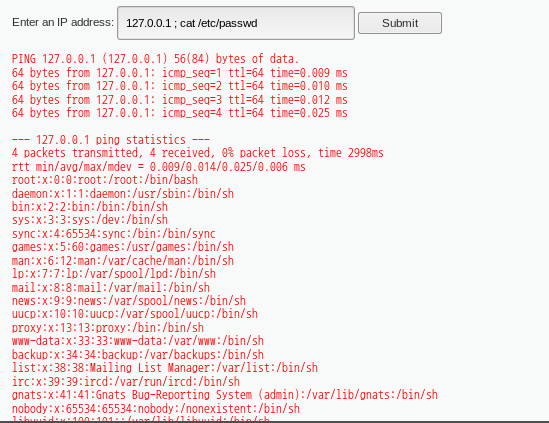Click the ping line with icmp_seq=4

180,113
